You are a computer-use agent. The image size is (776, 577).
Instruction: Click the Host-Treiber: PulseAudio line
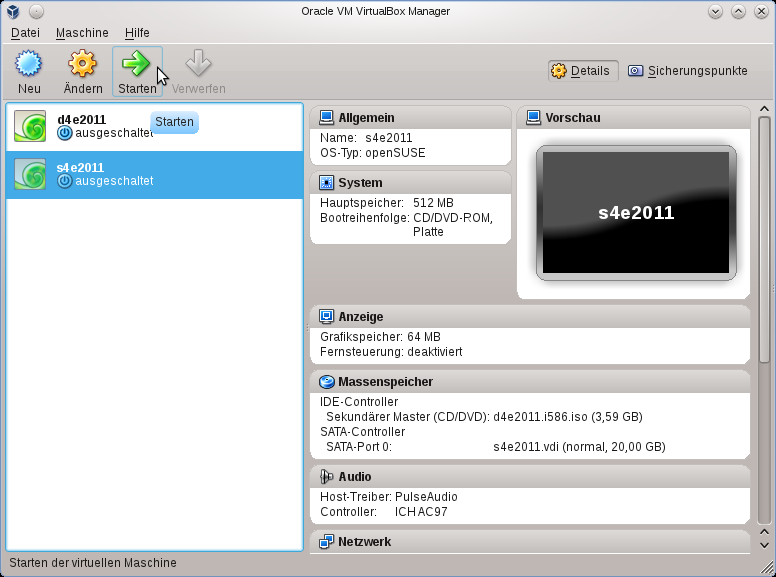coord(388,497)
